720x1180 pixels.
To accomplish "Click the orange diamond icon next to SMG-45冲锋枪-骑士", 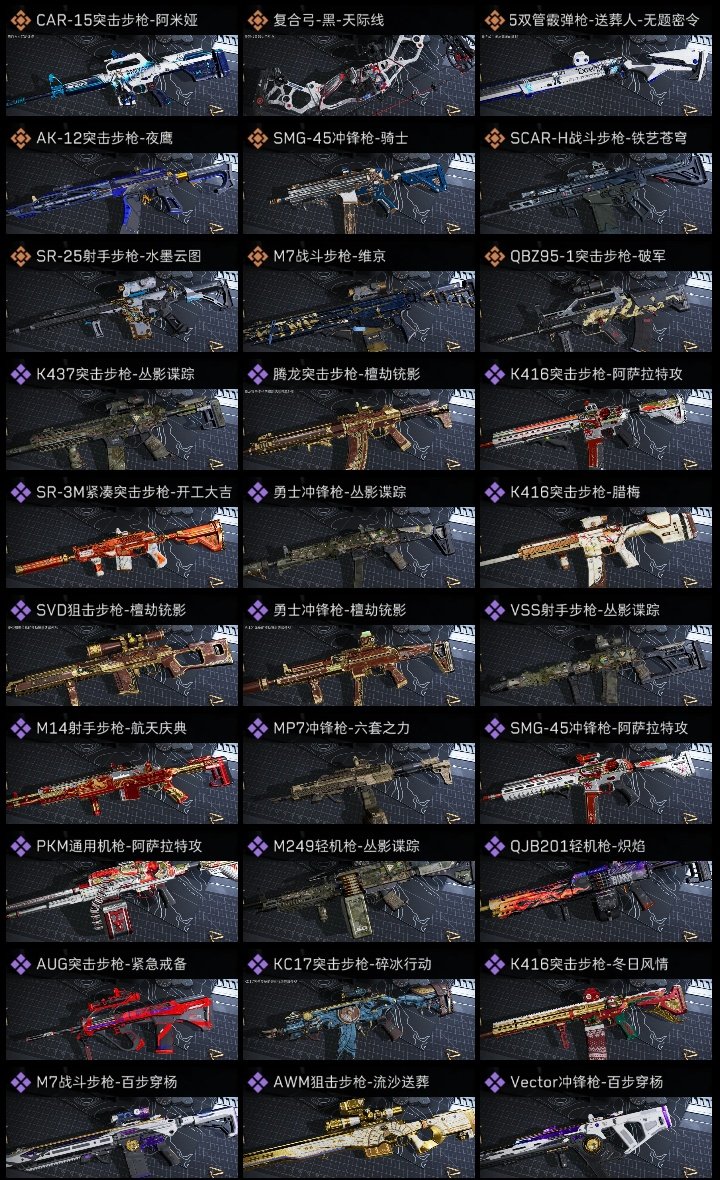I will [x=258, y=138].
